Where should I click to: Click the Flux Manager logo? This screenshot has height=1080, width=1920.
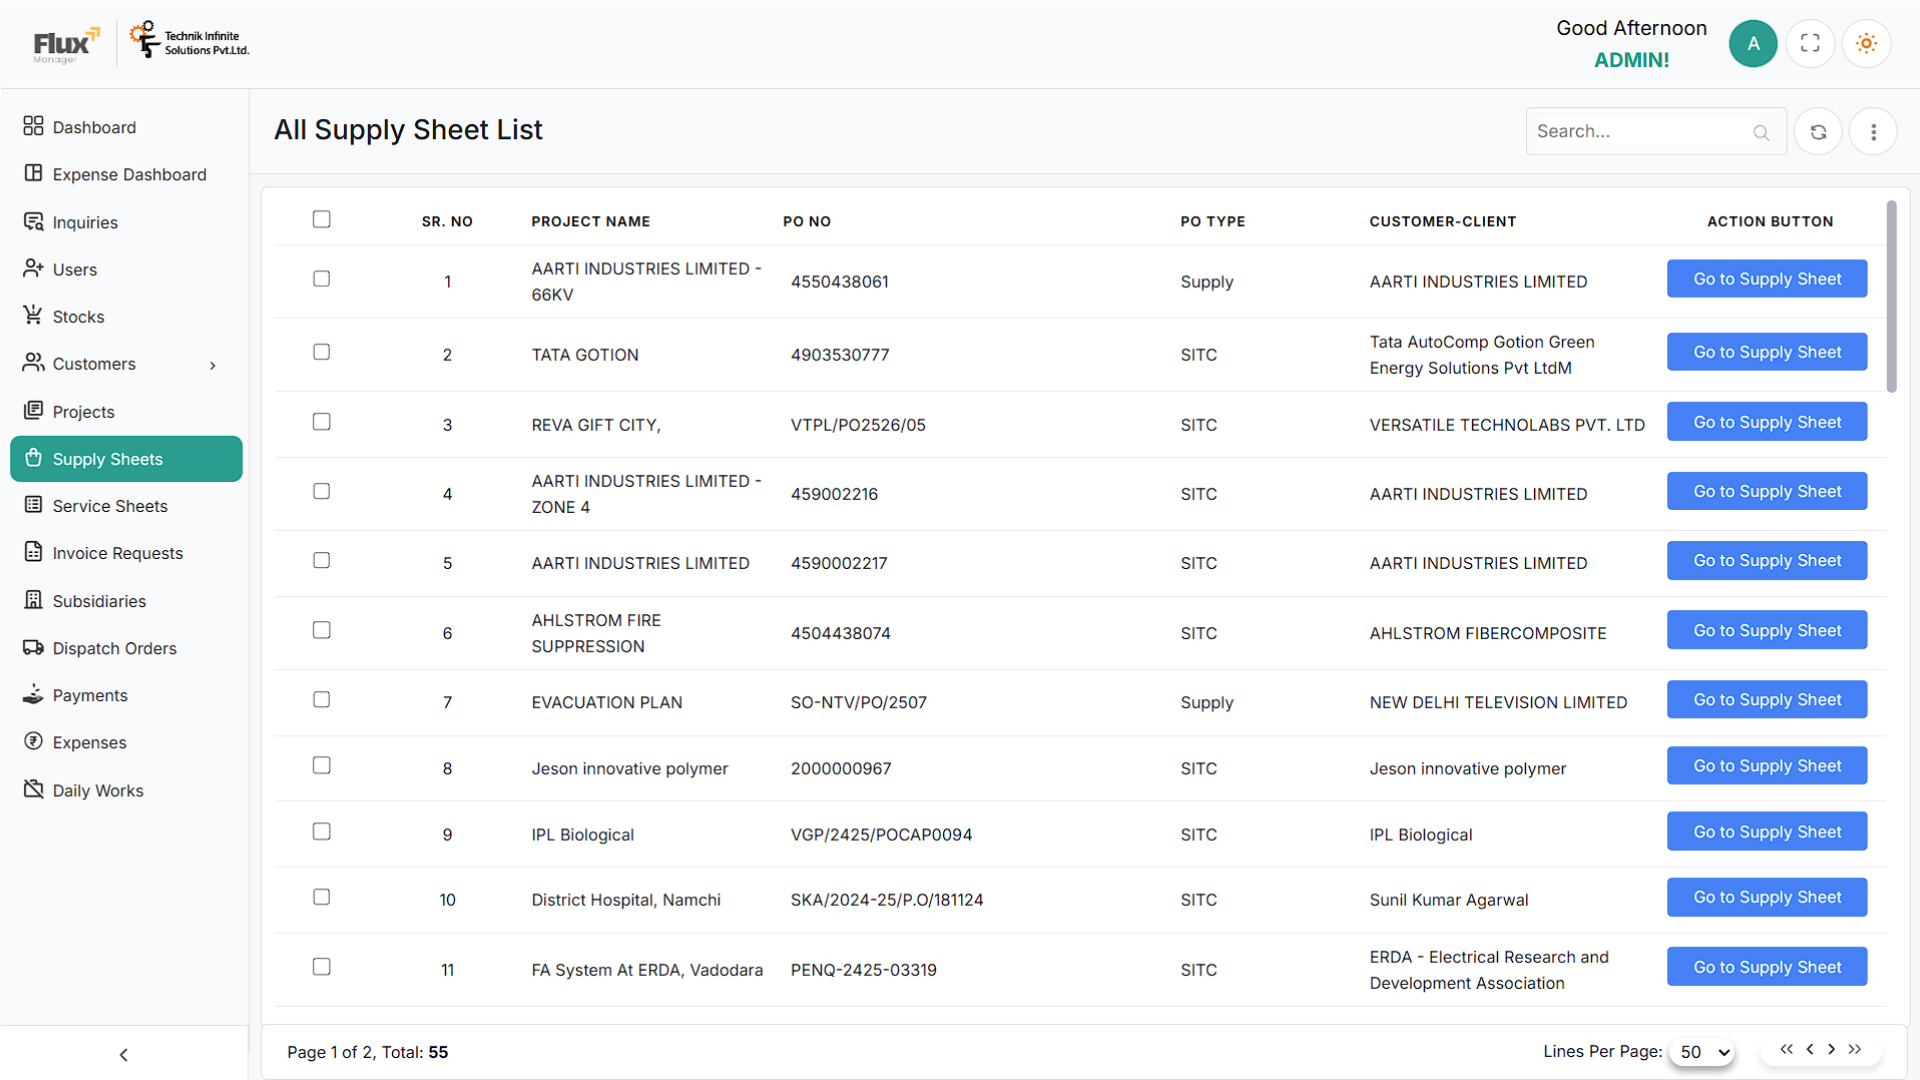(66, 44)
